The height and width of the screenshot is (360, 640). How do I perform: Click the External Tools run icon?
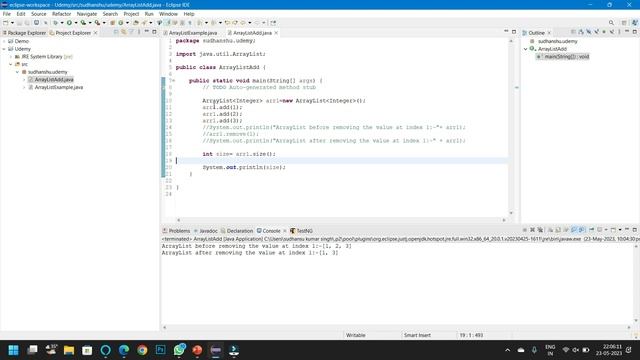point(97,23)
